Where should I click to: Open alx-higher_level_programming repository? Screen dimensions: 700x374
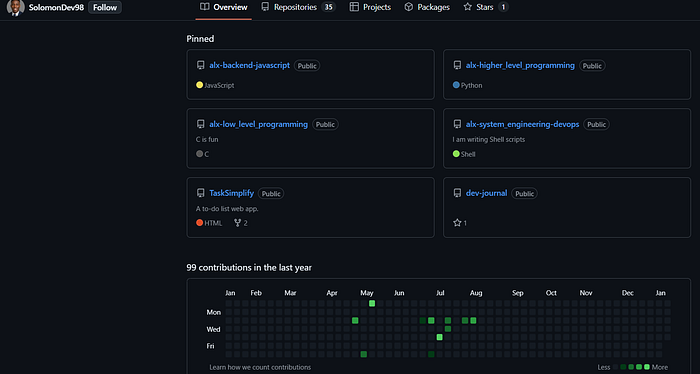[520, 65]
